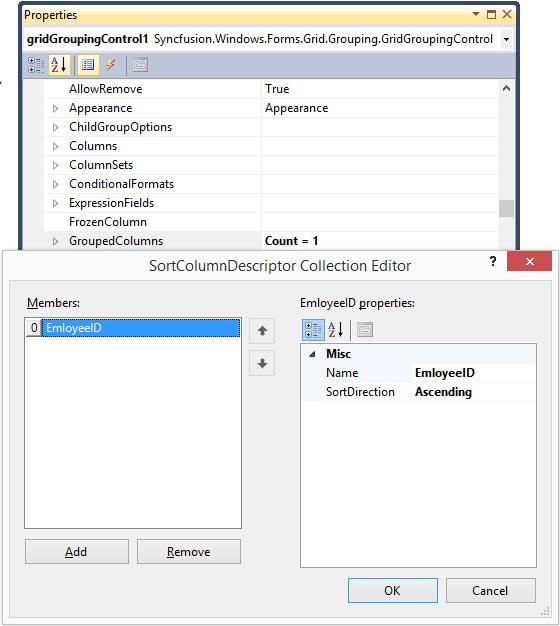The width and height of the screenshot is (560, 626).
Task: Expand the Appearance property node
Action: coord(55,108)
